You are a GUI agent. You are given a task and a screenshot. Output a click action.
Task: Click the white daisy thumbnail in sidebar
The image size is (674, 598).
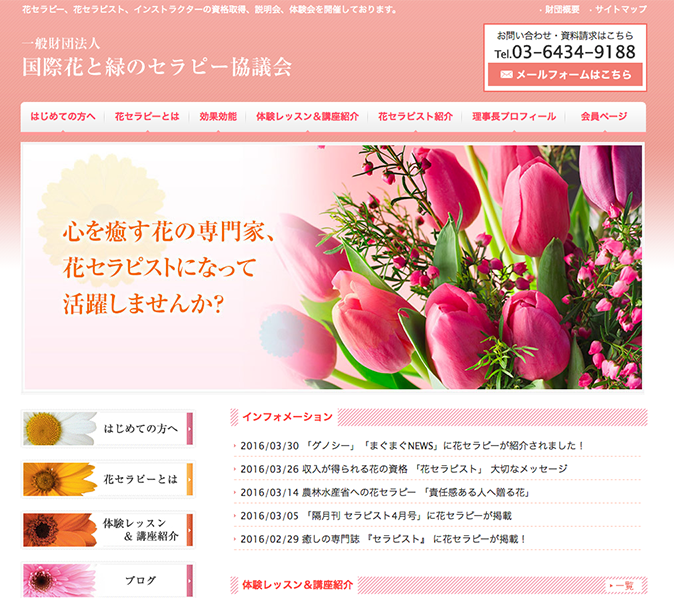pyautogui.click(x=60, y=429)
